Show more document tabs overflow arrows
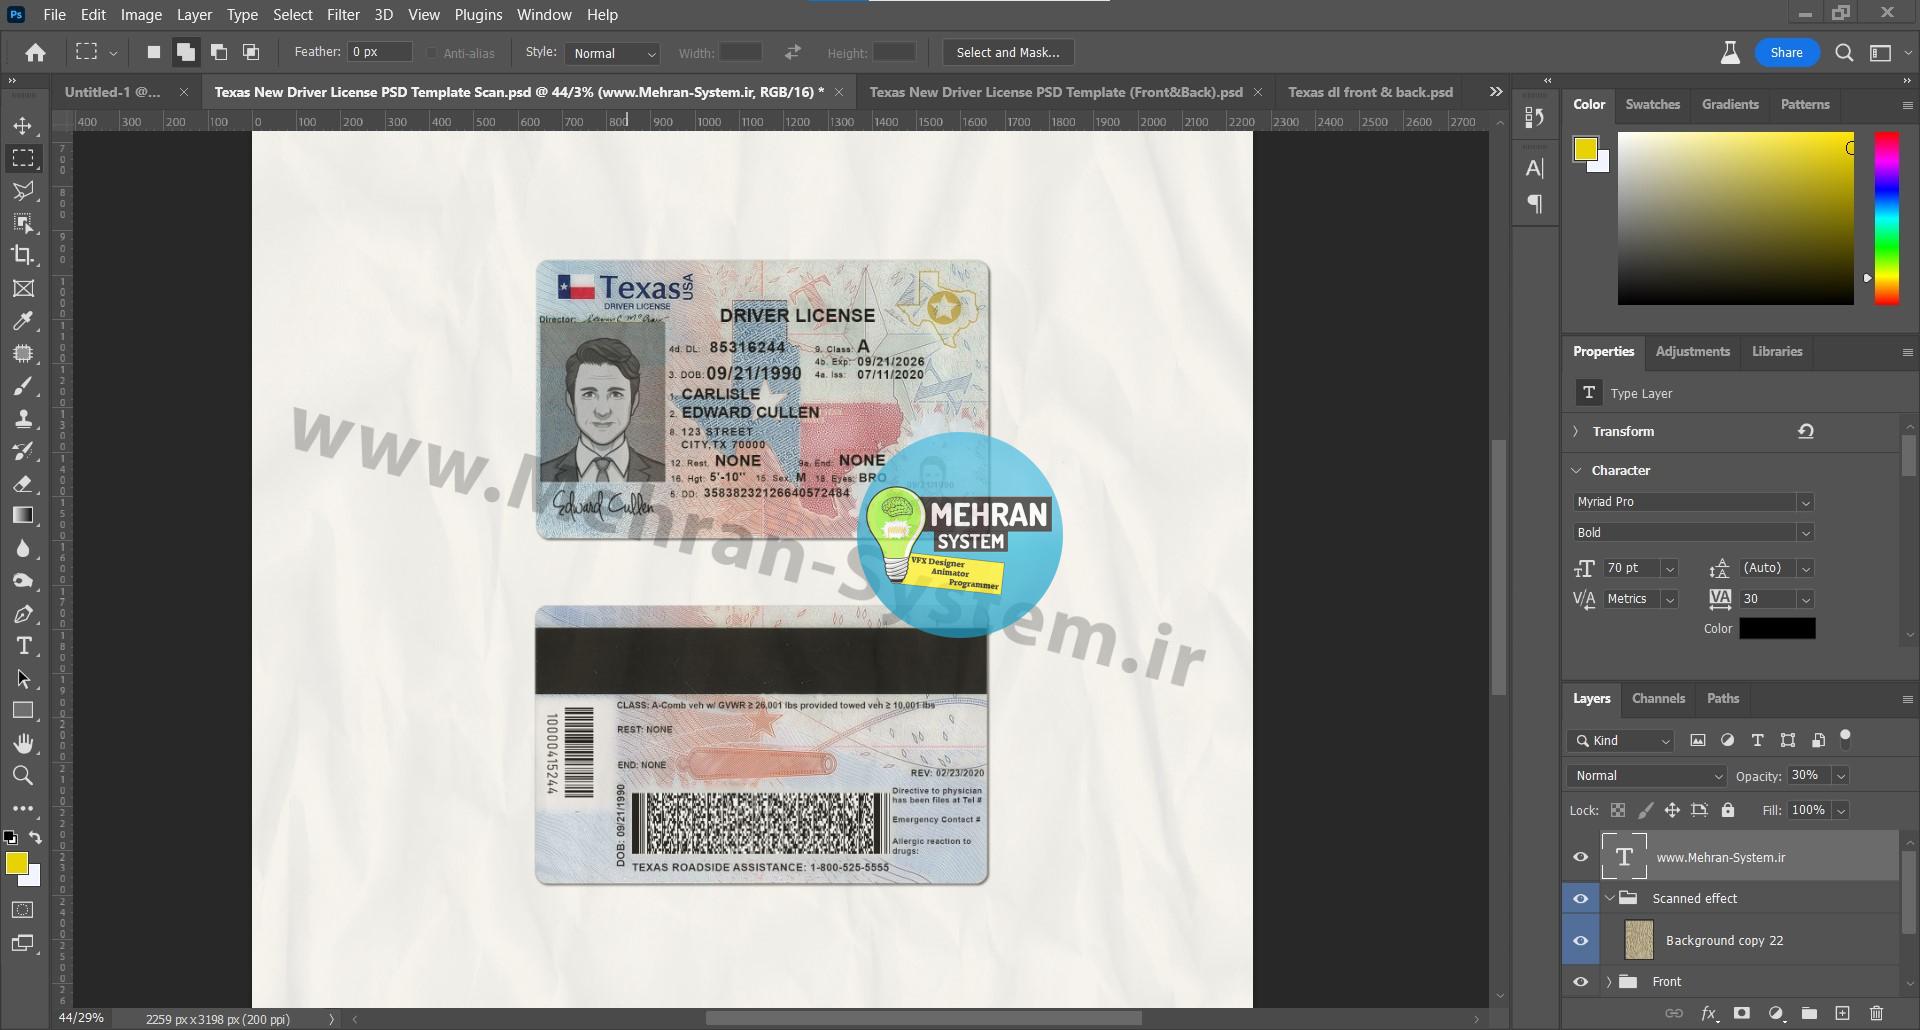 tap(1496, 92)
